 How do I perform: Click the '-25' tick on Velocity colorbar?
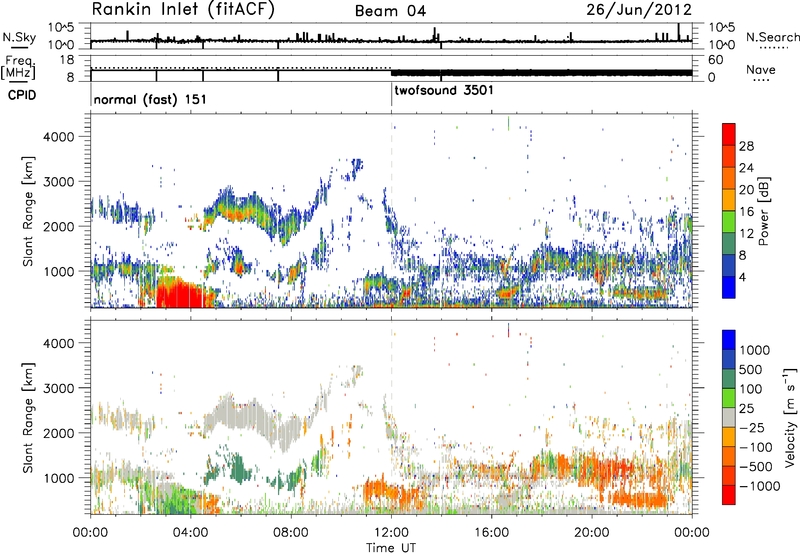[751, 428]
